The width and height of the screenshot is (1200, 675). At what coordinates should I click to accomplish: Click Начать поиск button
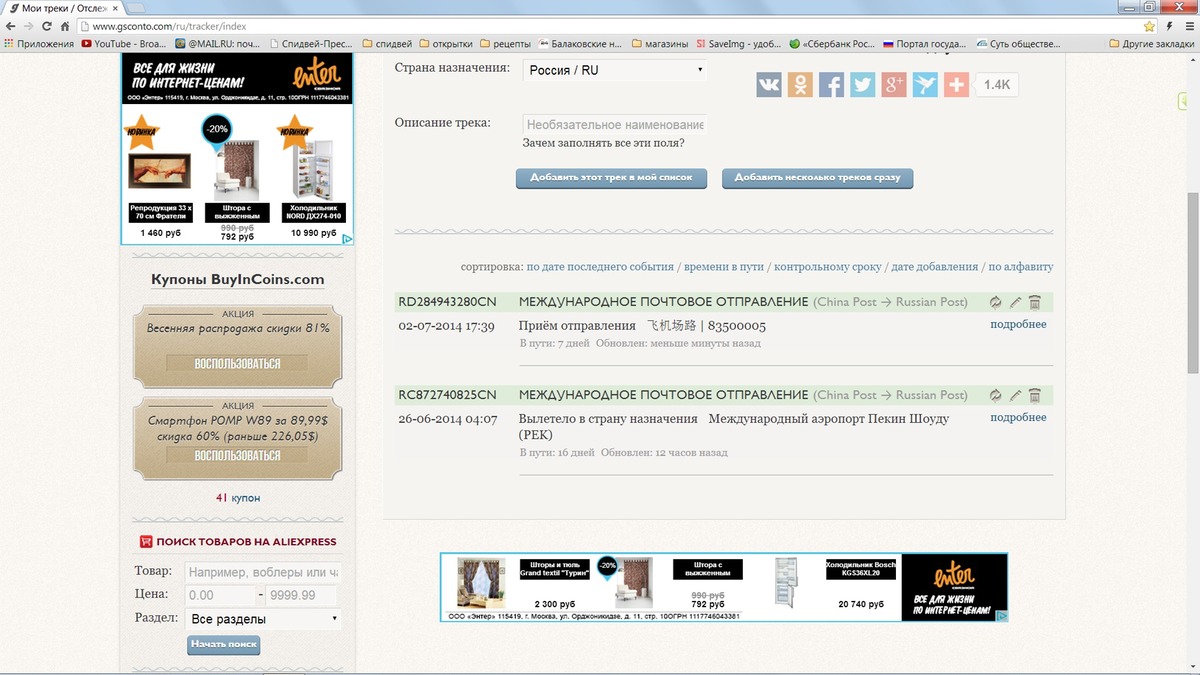pos(224,645)
